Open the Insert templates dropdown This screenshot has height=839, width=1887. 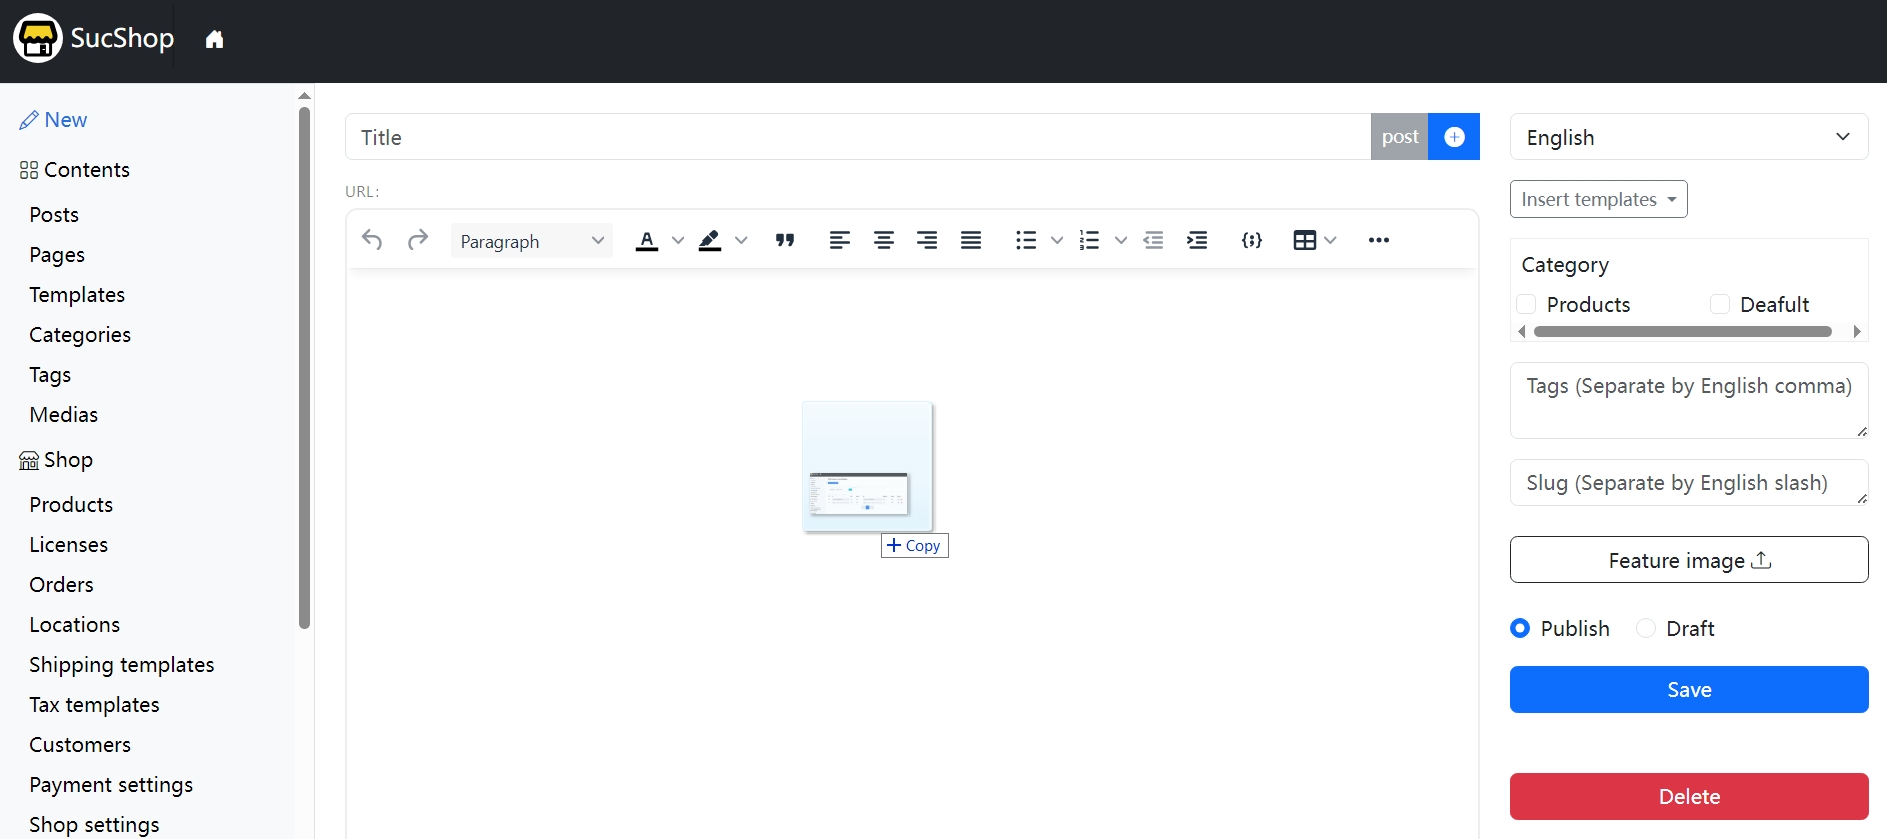coord(1598,199)
